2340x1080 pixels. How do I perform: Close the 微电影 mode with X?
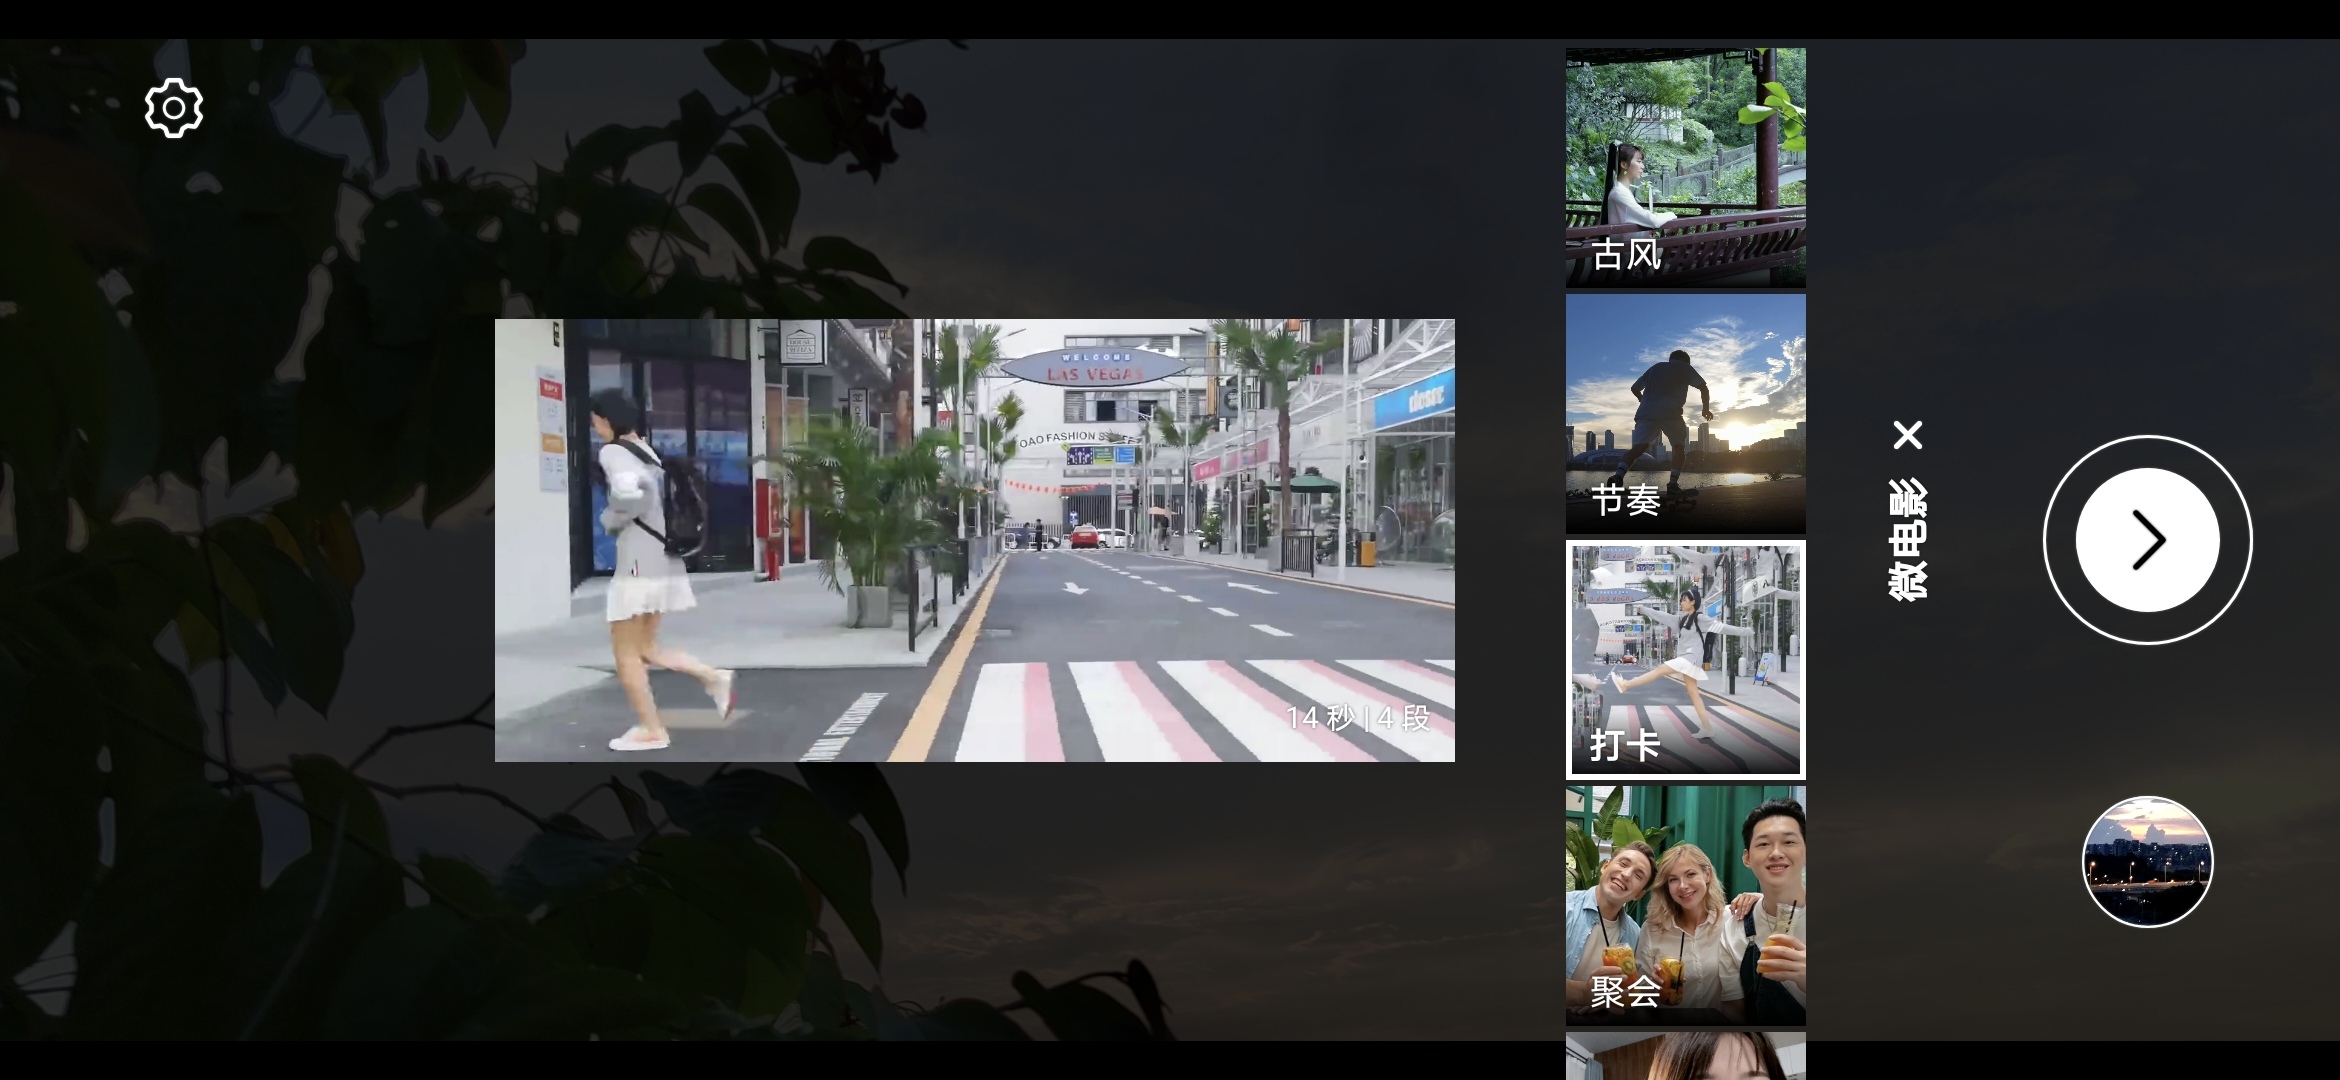(x=1908, y=435)
